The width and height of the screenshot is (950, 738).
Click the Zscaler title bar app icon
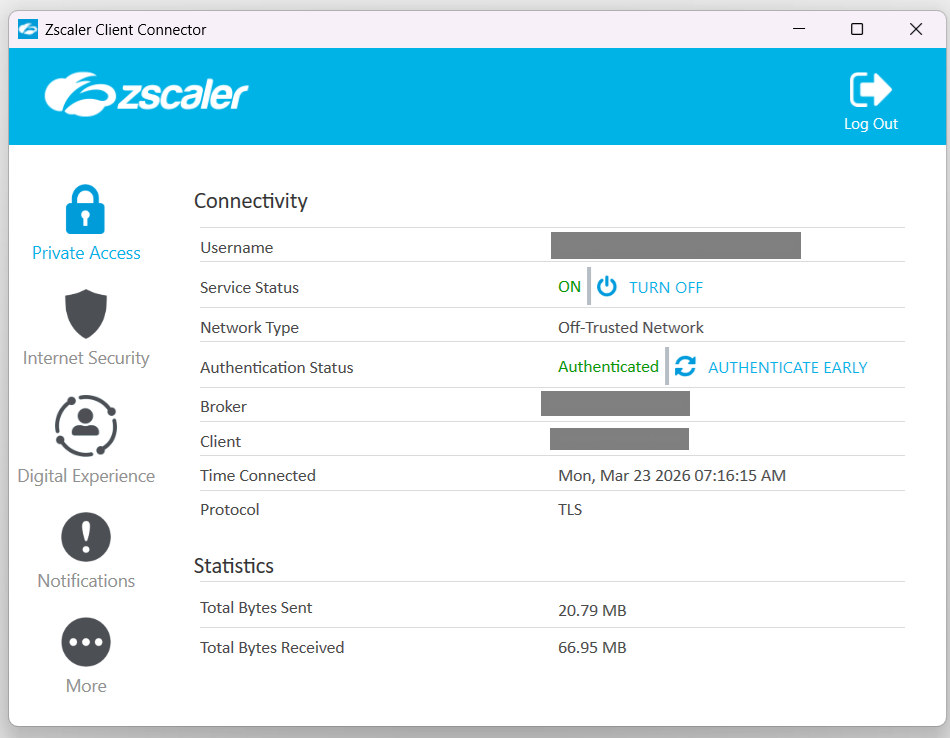coord(28,29)
